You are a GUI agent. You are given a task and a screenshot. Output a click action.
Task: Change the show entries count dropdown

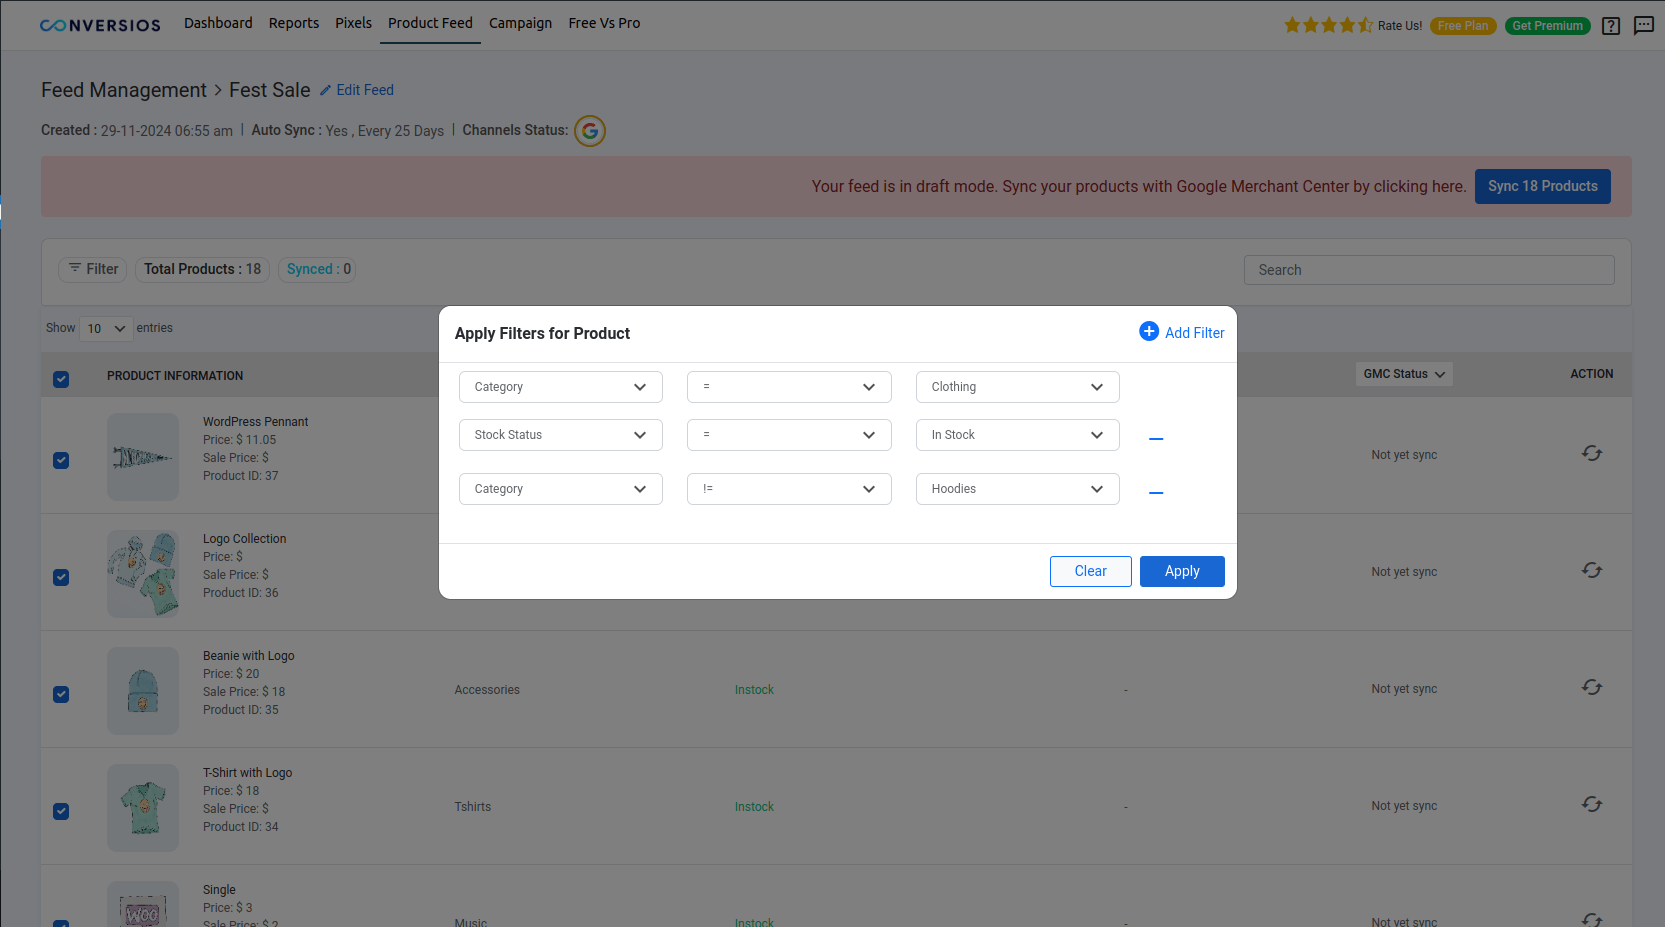(x=106, y=328)
